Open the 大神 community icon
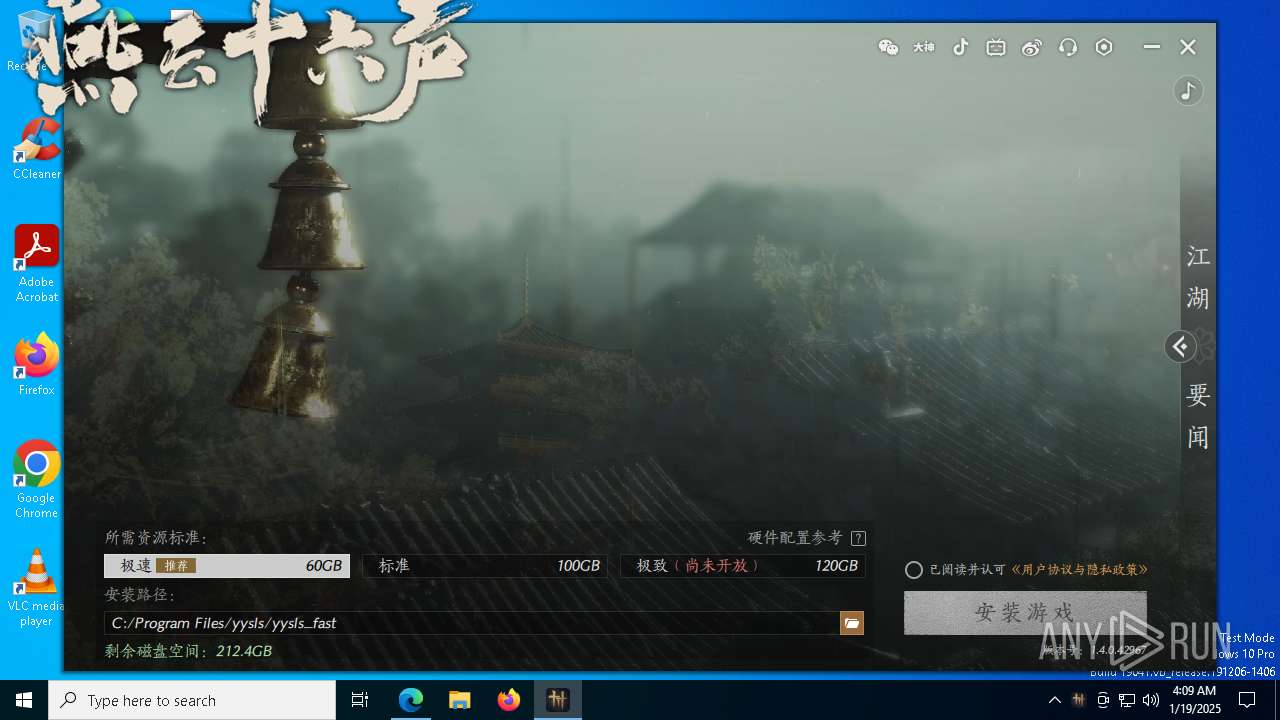Viewport: 1280px width, 720px height. 924,47
